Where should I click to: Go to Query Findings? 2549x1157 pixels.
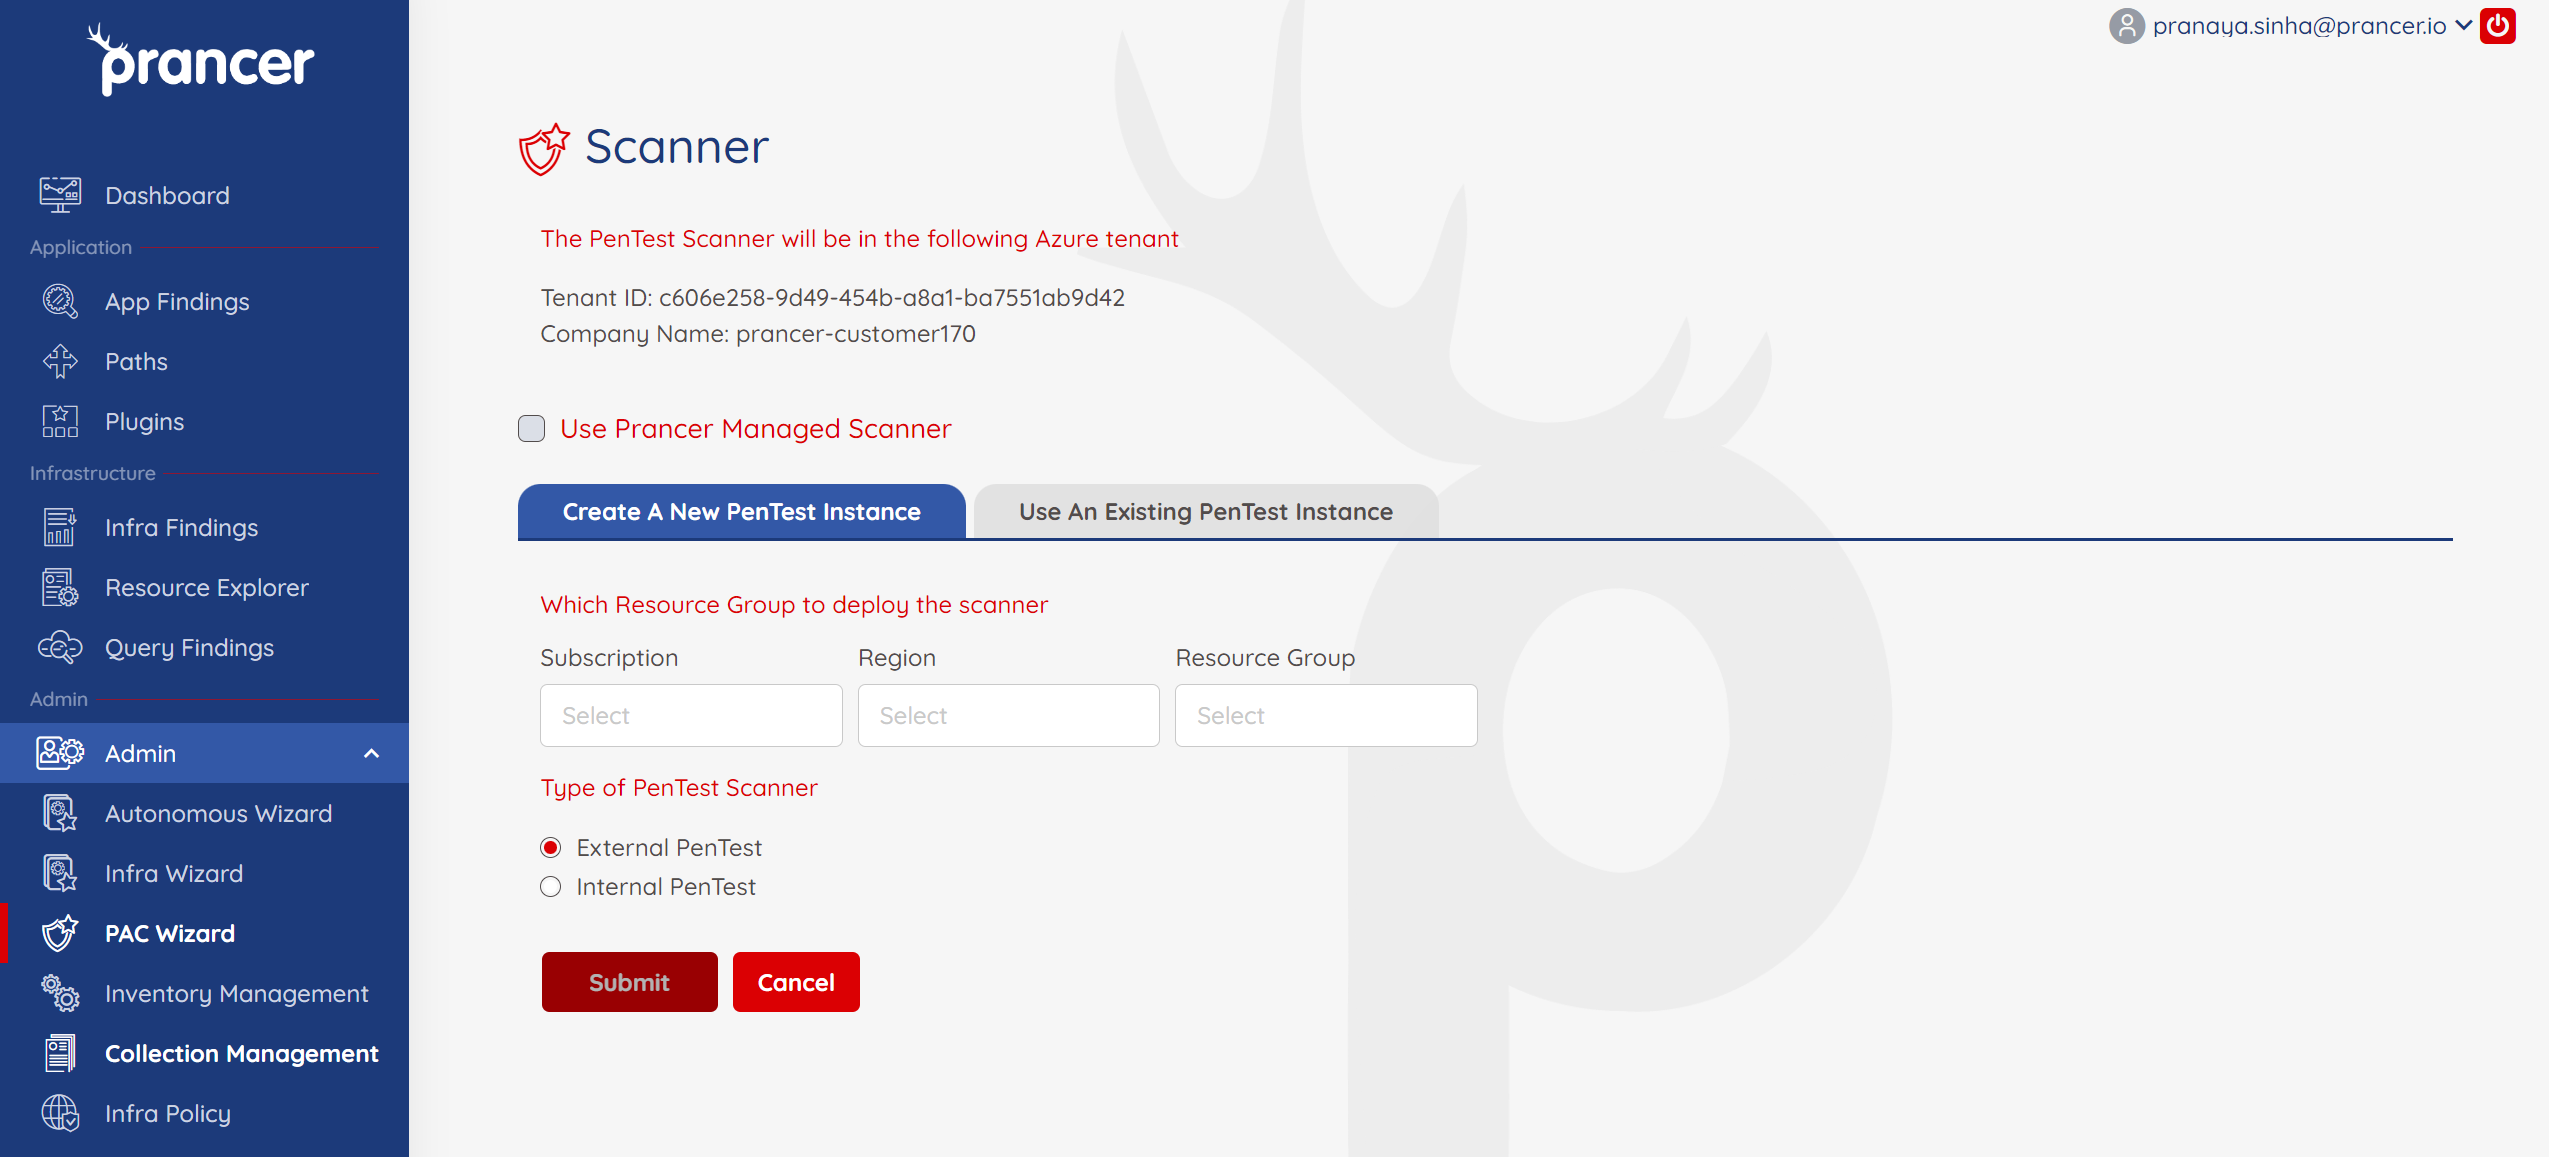pos(205,647)
